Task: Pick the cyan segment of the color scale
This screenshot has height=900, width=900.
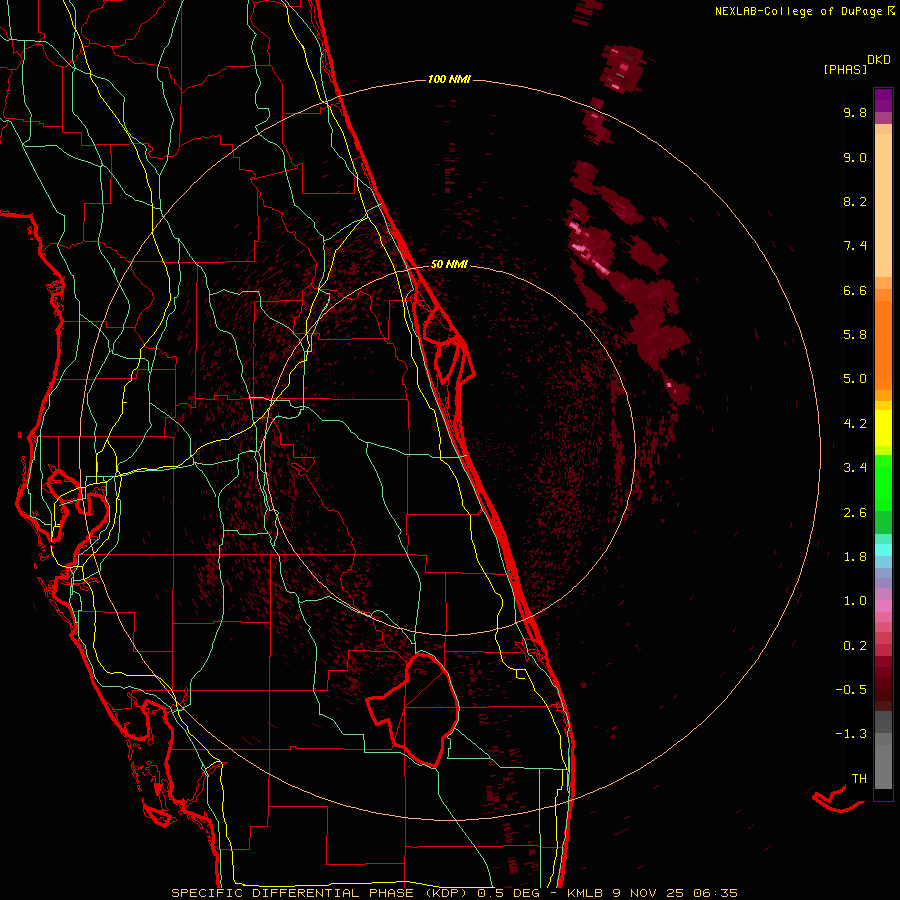Action: 883,550
